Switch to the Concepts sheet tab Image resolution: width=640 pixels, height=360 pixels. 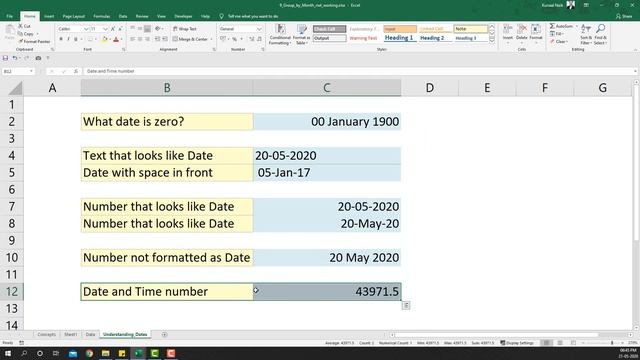(47, 334)
